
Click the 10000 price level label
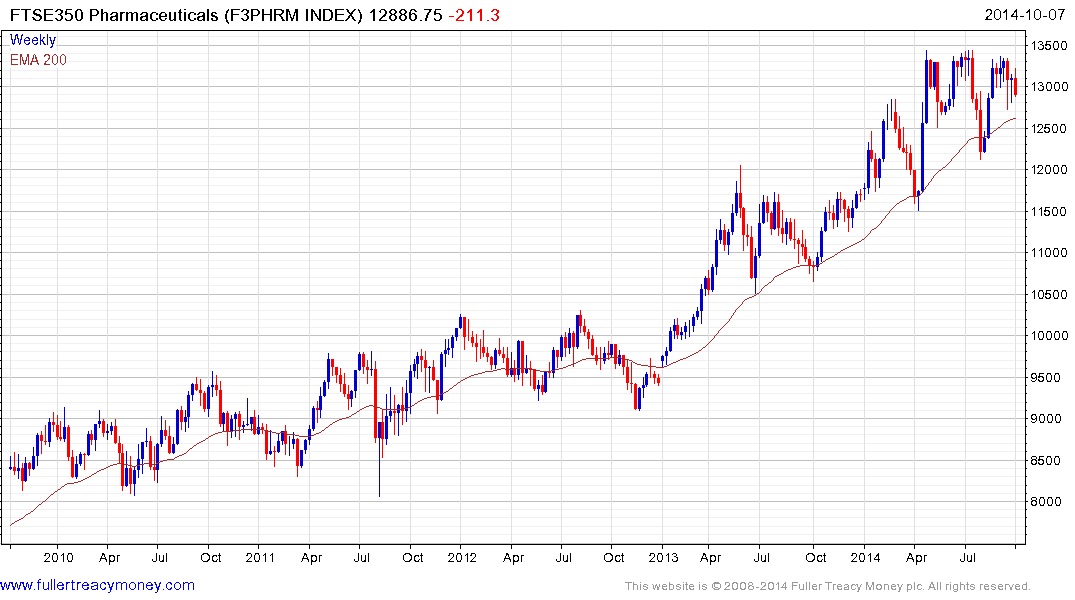pos(1049,335)
